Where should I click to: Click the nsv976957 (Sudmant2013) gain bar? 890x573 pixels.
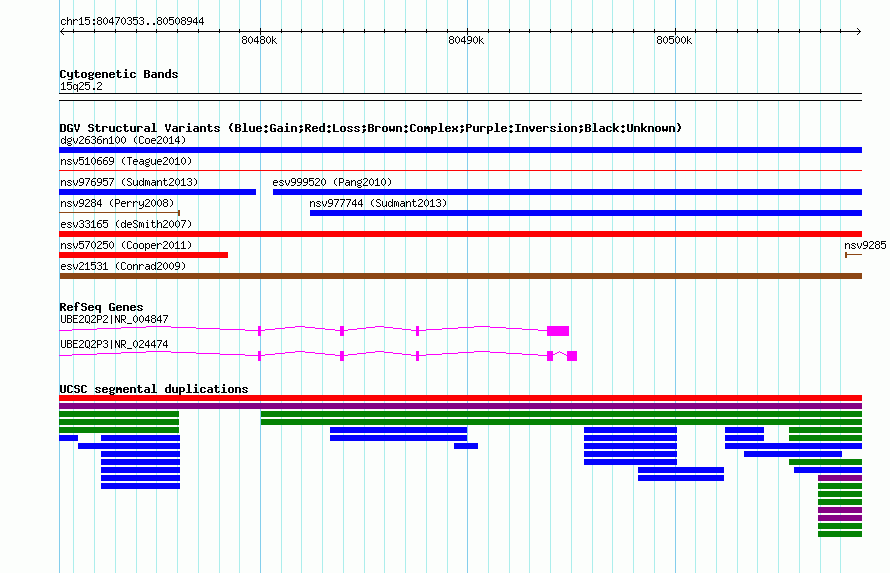(x=157, y=192)
